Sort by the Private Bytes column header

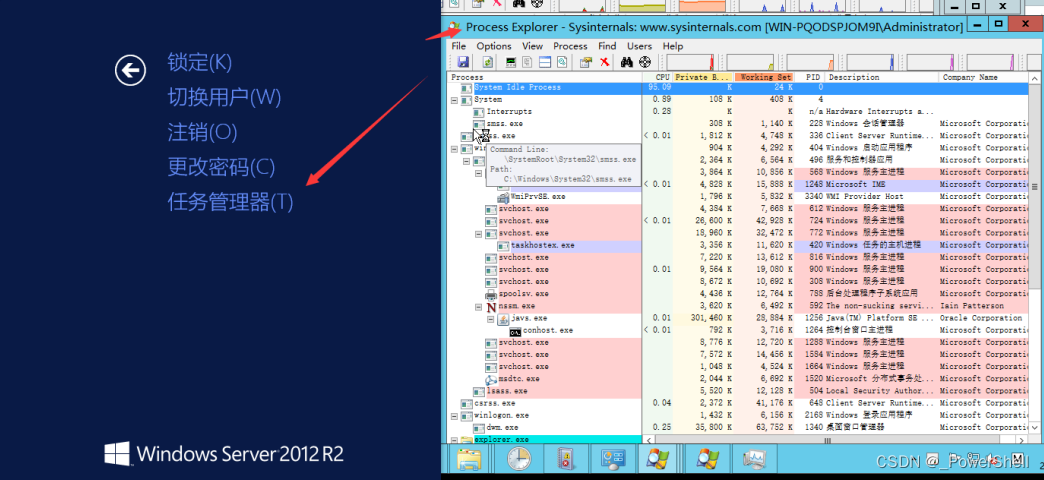tap(704, 77)
